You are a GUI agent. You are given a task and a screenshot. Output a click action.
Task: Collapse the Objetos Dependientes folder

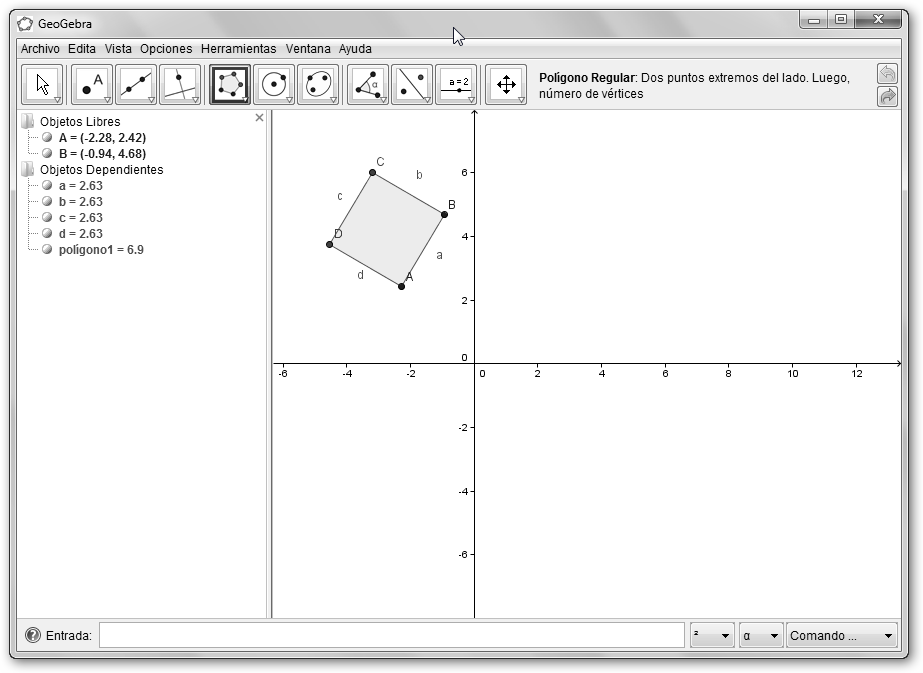[x=27, y=170]
